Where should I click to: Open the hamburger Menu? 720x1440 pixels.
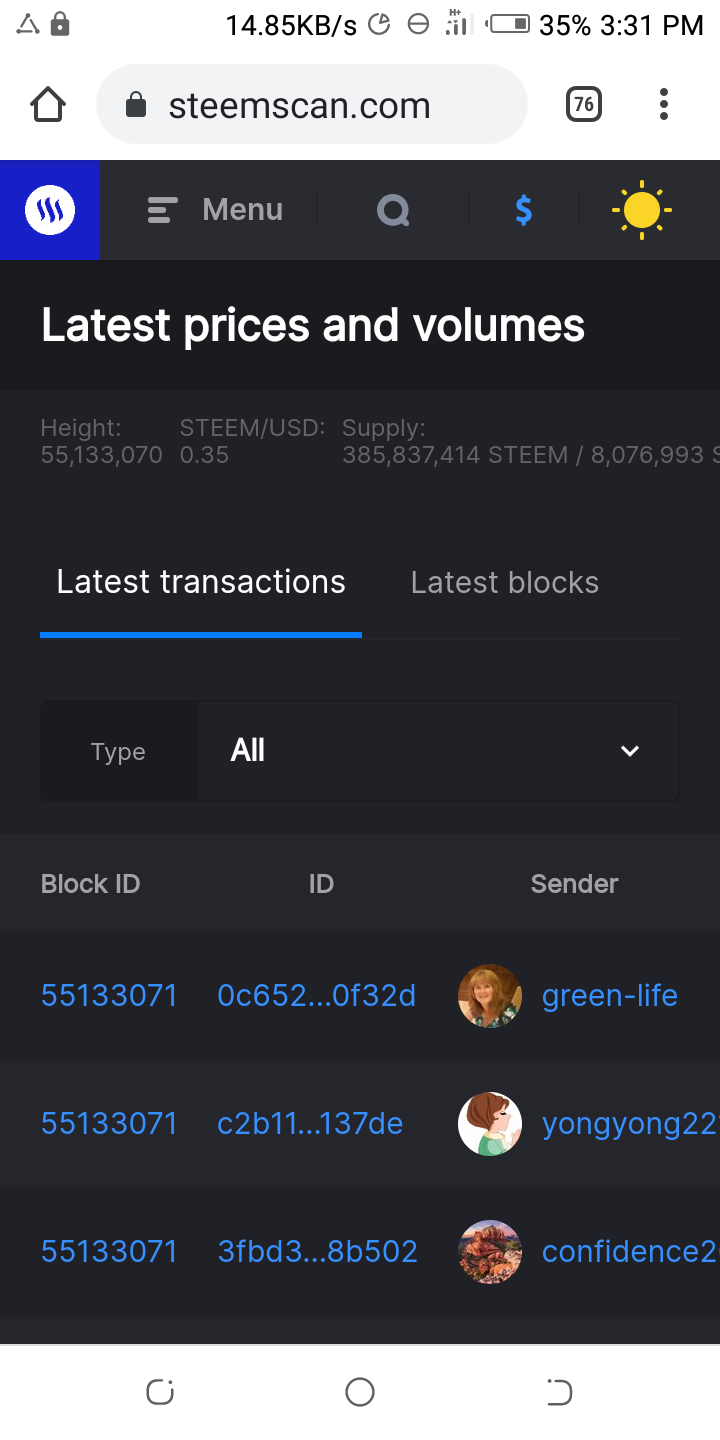[x=215, y=210]
